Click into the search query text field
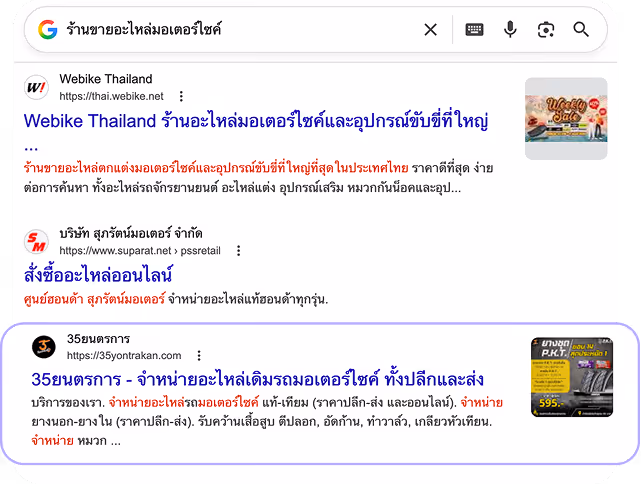 coord(241,29)
